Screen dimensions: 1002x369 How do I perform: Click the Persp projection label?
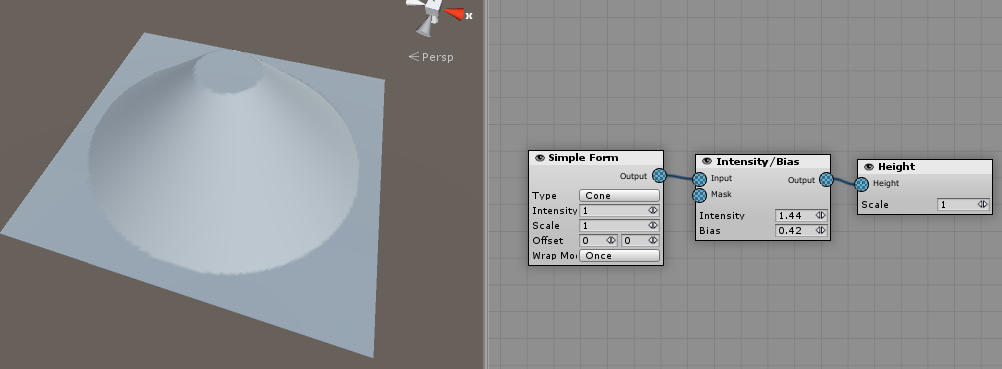click(438, 57)
